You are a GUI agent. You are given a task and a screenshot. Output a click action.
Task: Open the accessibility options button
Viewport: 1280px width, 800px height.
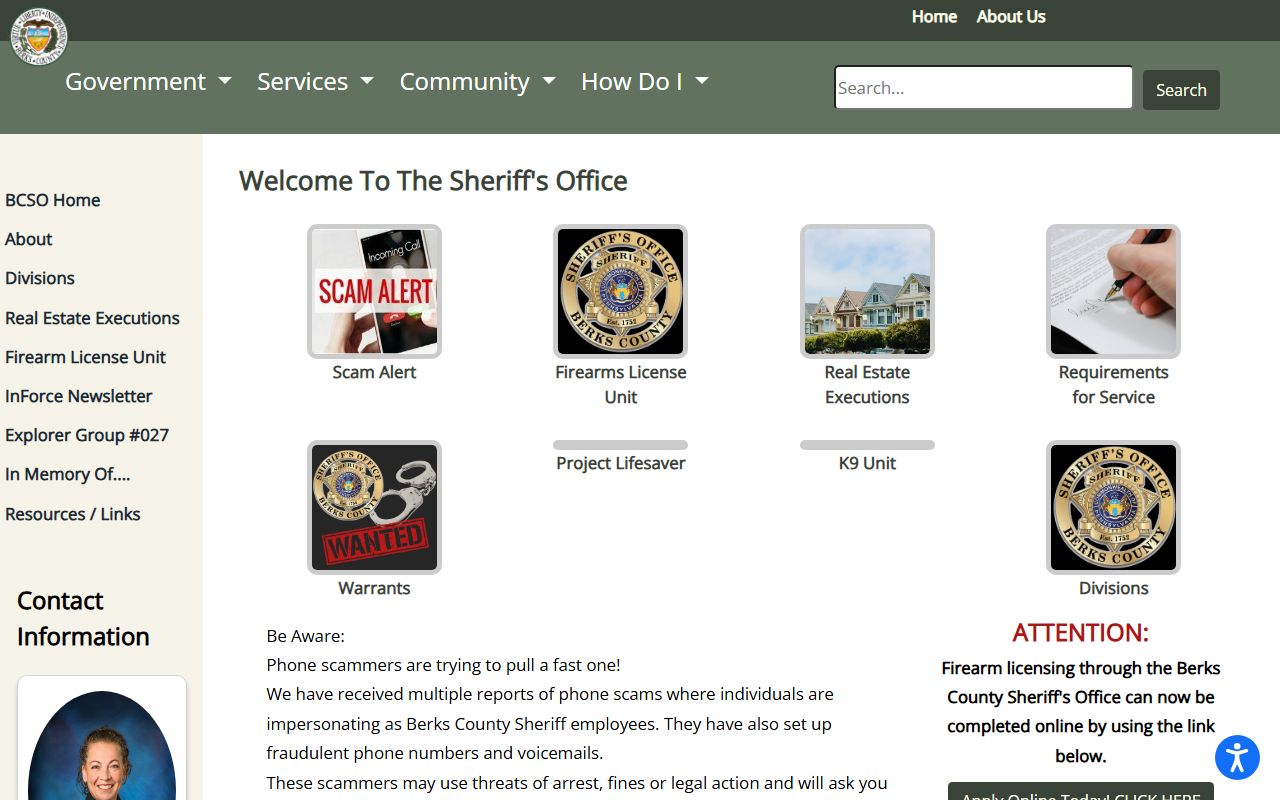(x=1237, y=757)
